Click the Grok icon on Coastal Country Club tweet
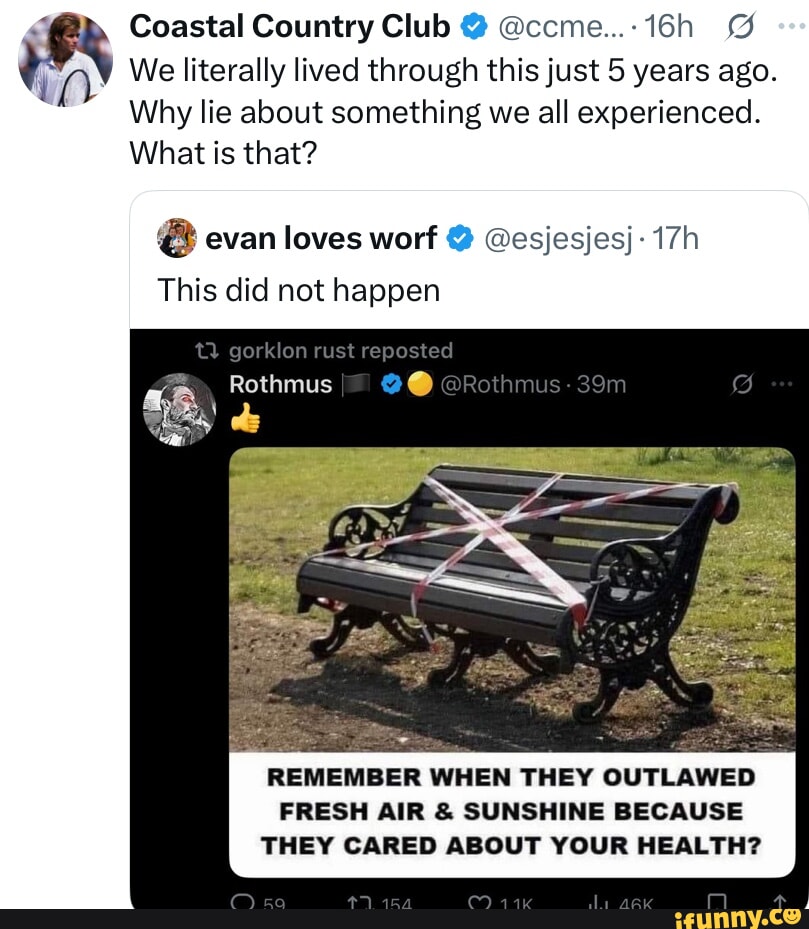The image size is (809, 929). tap(741, 27)
